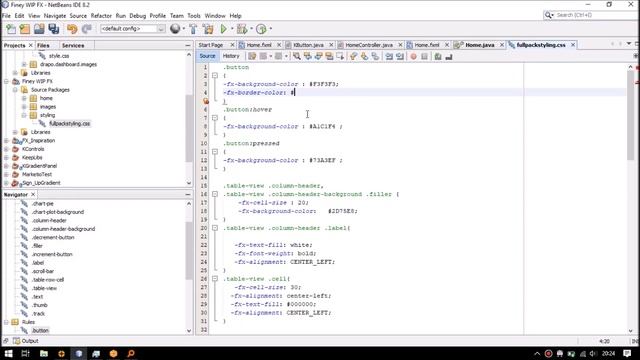Open the File menu

(7, 16)
